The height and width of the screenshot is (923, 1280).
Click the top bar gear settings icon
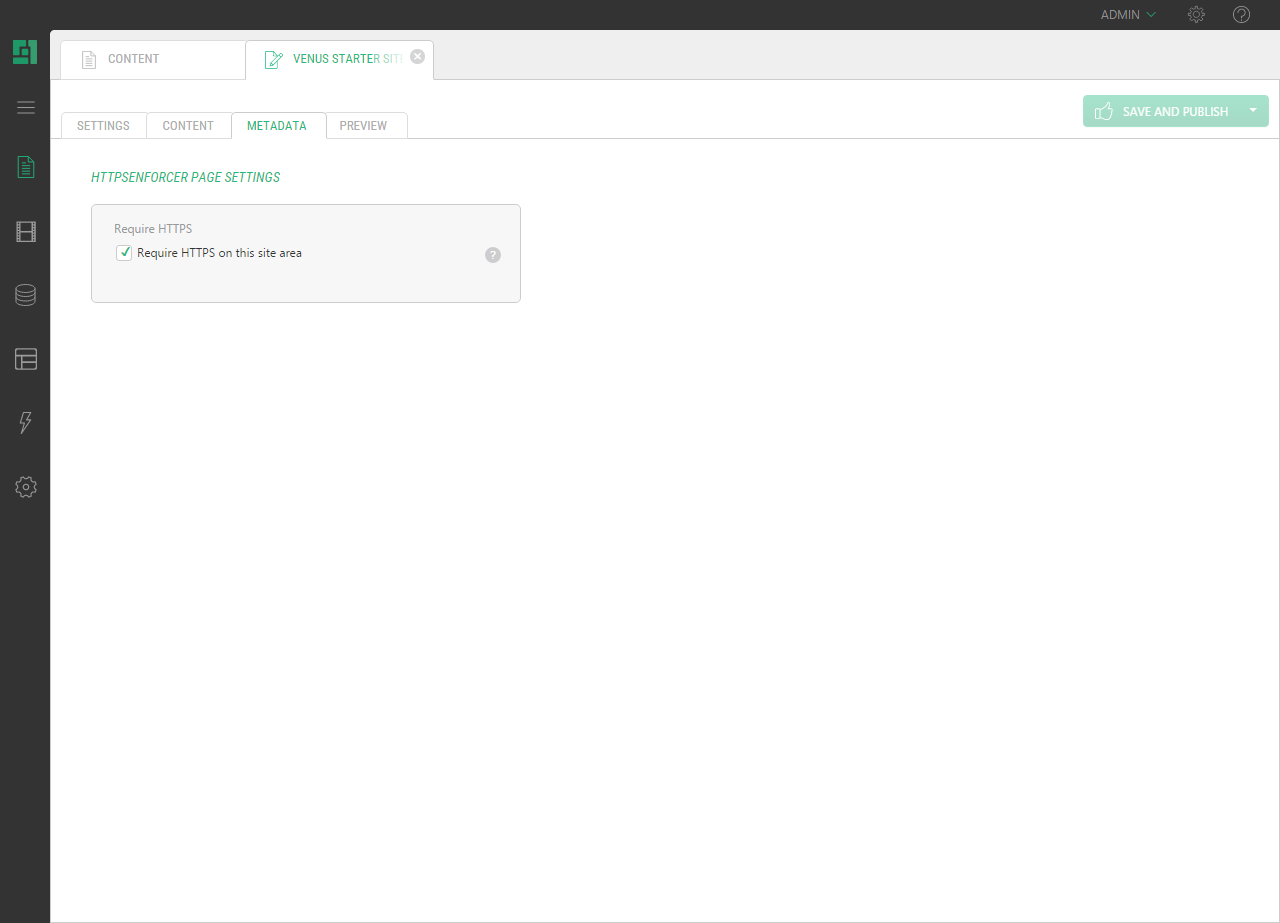click(1196, 15)
